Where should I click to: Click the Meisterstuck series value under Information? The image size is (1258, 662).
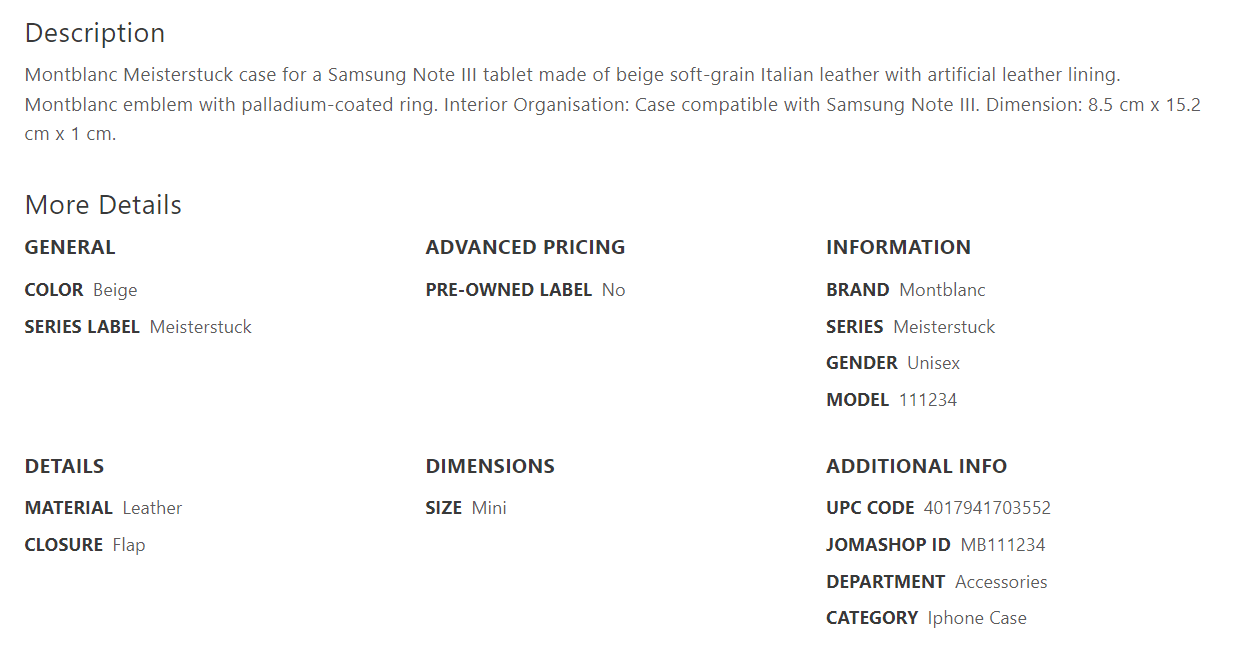(944, 327)
